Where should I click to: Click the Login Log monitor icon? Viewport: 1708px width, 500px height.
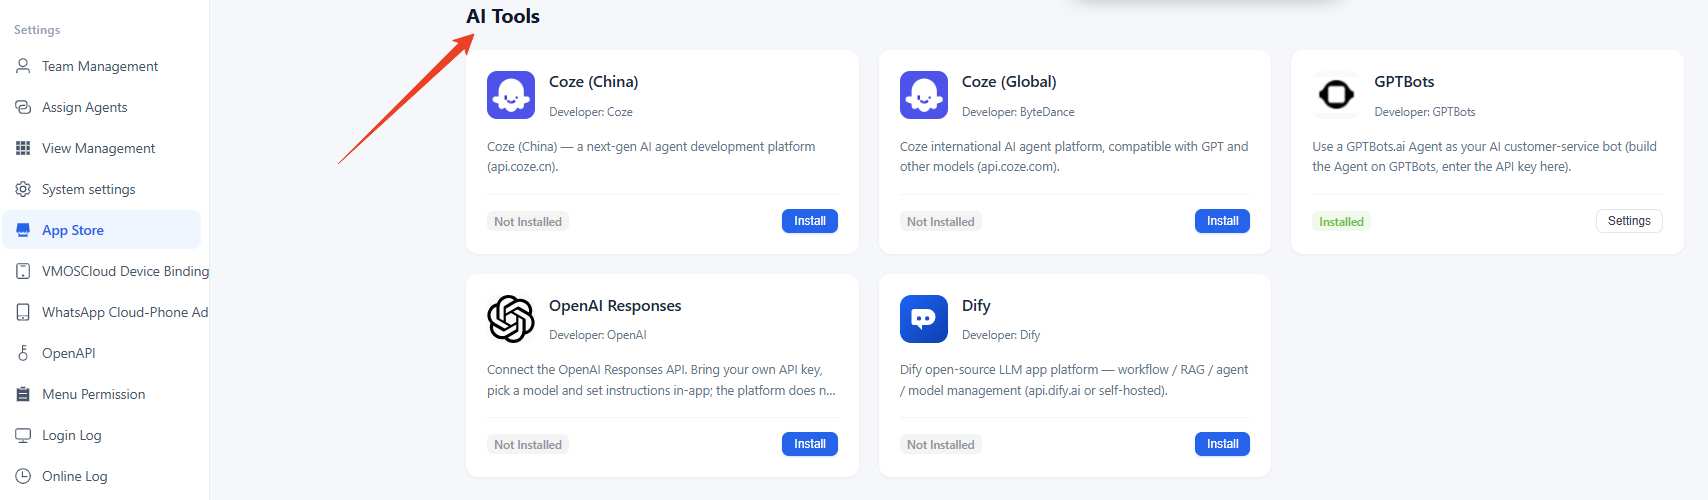coord(23,435)
